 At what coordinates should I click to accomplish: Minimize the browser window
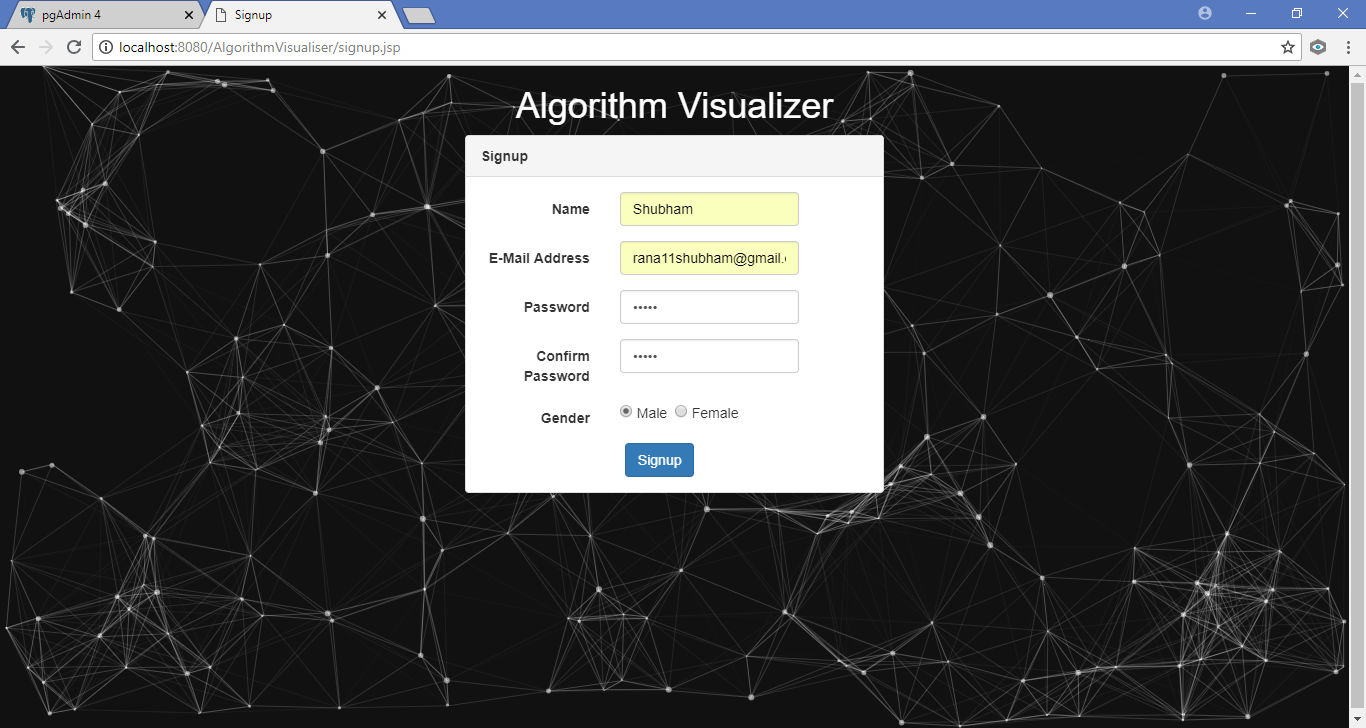[1250, 13]
